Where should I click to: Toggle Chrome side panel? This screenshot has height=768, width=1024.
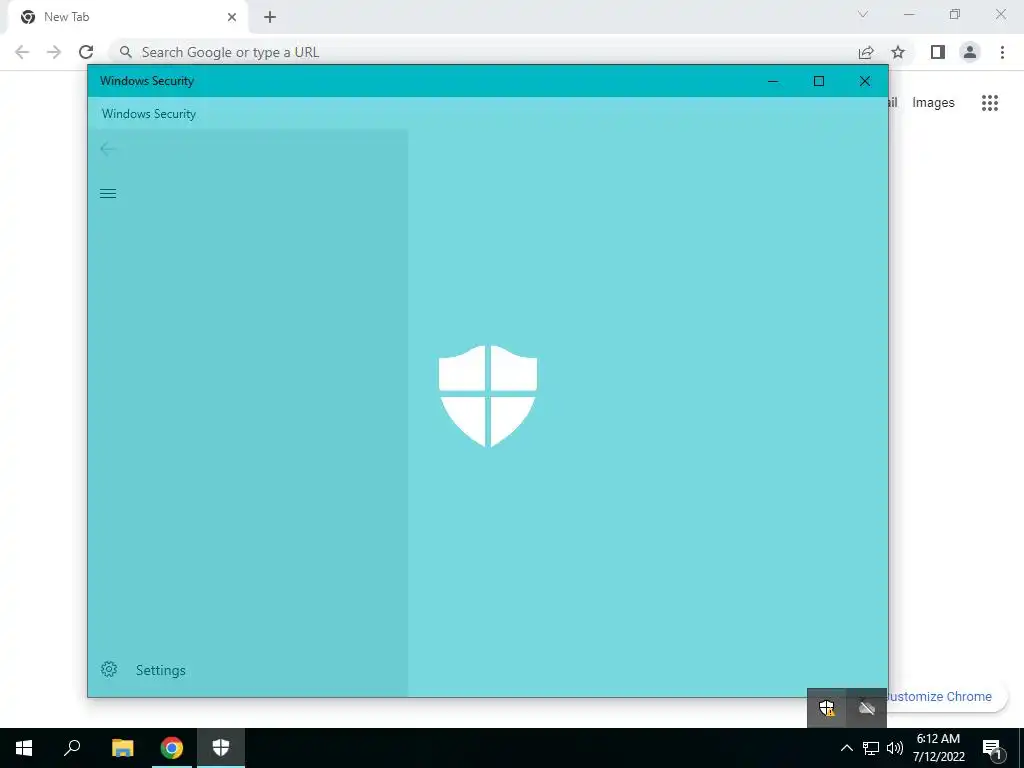pos(938,52)
